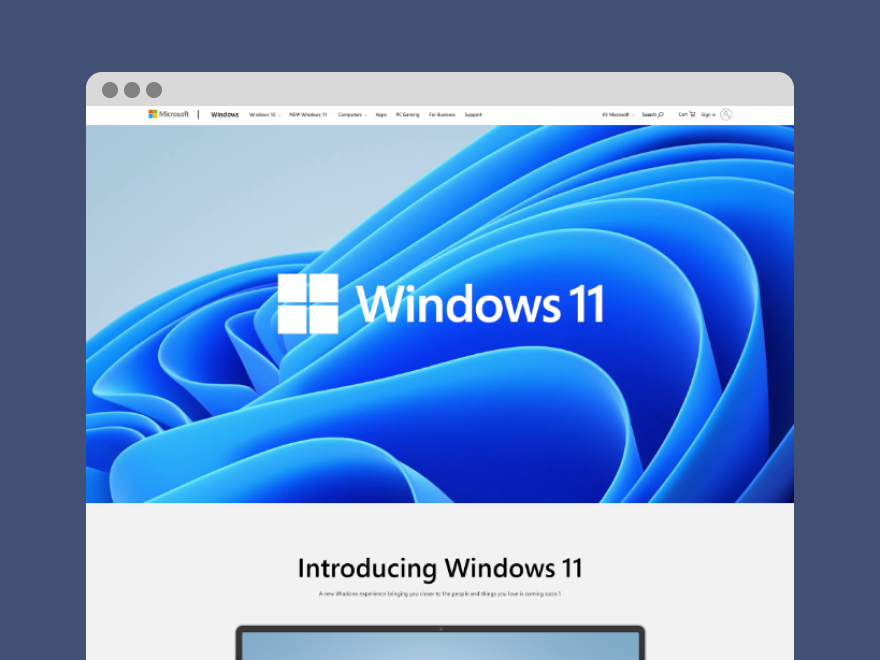Screen dimensions: 880x660
Task: Click the Apps navigation item
Action: (380, 114)
